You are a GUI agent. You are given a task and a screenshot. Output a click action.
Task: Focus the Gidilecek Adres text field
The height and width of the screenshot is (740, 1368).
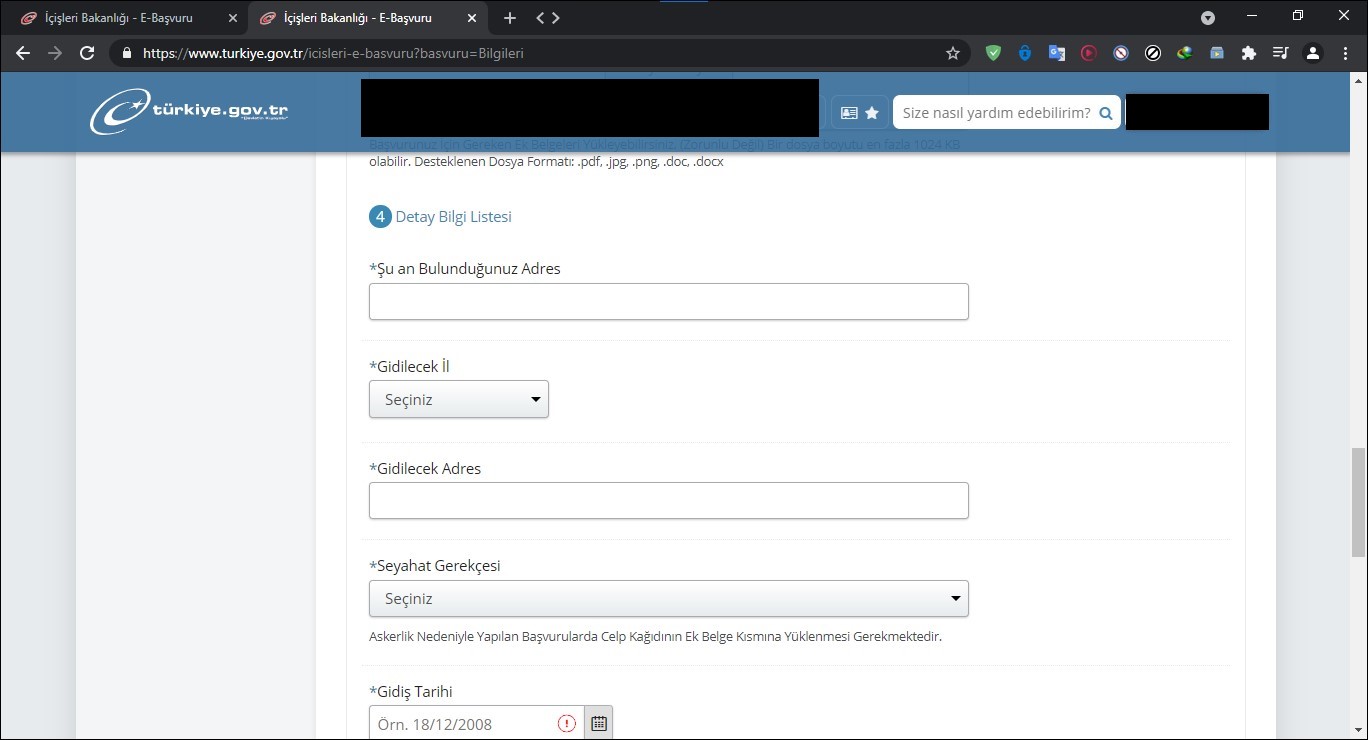click(x=668, y=501)
